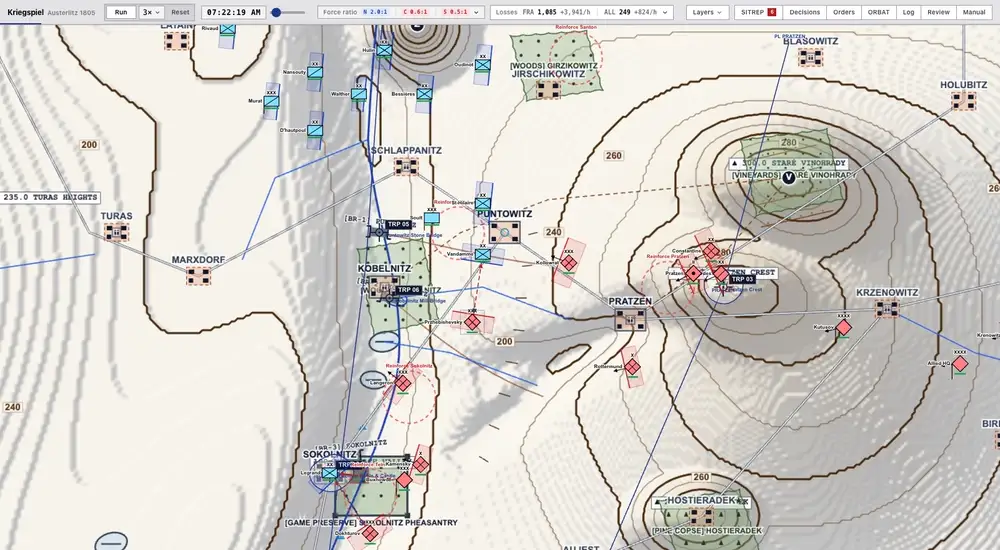The height and width of the screenshot is (550, 1000).
Task: Click the Schlappanitz village marker
Action: (x=406, y=167)
